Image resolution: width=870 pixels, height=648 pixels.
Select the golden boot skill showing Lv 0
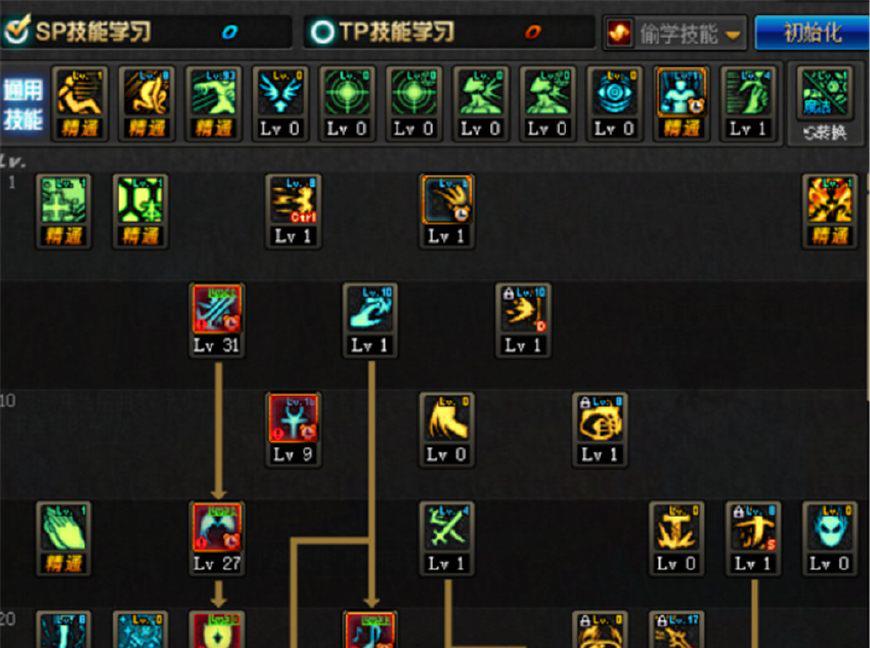tap(447, 429)
